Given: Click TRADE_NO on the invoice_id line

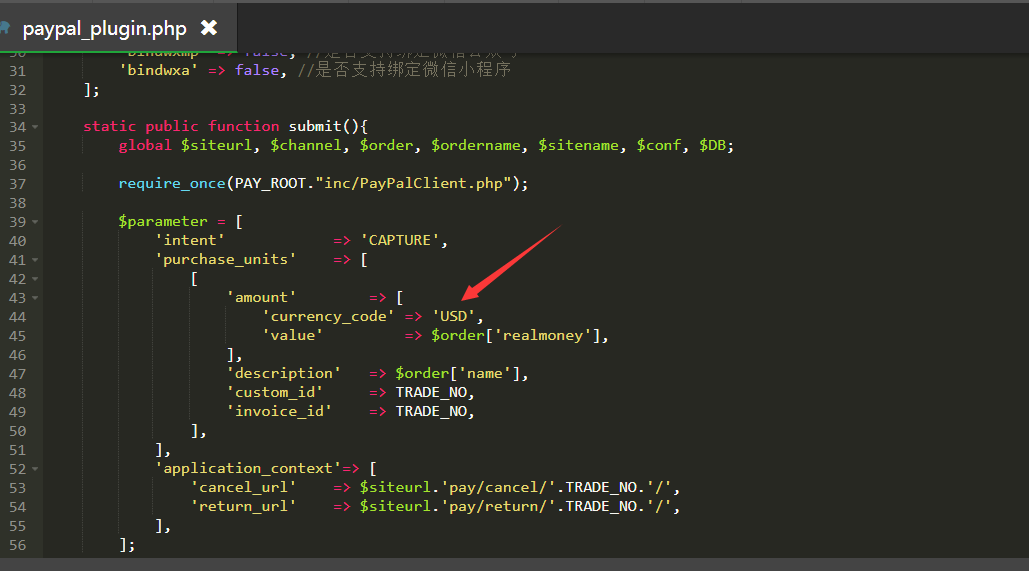Looking at the screenshot, I should (x=430, y=412).
